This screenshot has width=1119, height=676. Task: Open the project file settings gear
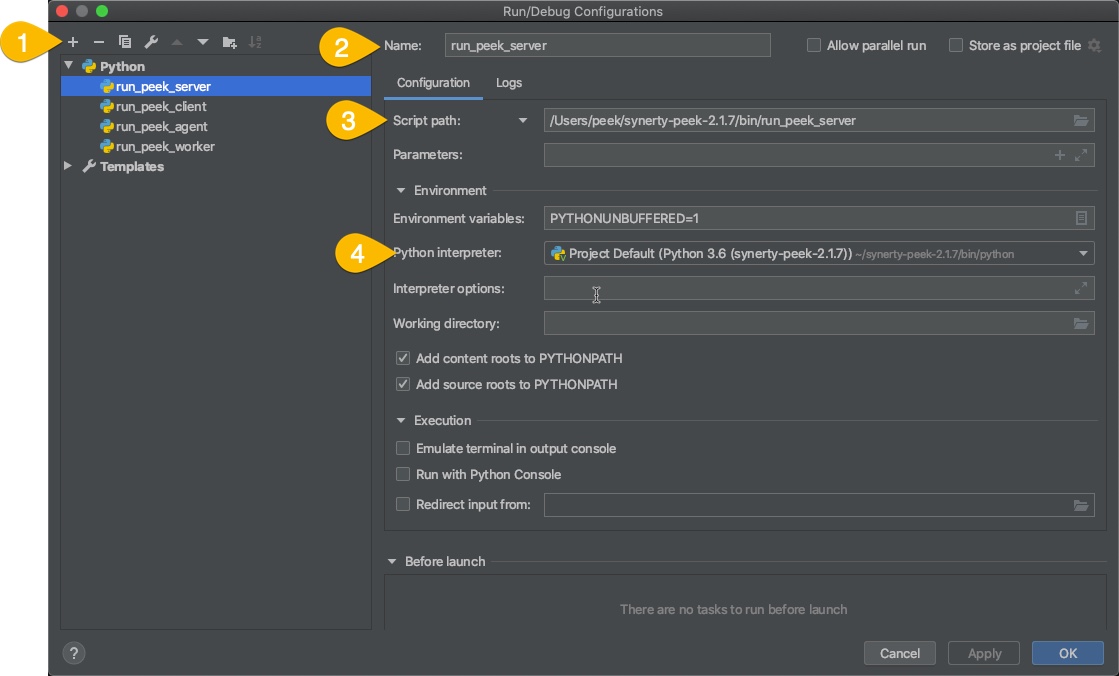[1094, 46]
